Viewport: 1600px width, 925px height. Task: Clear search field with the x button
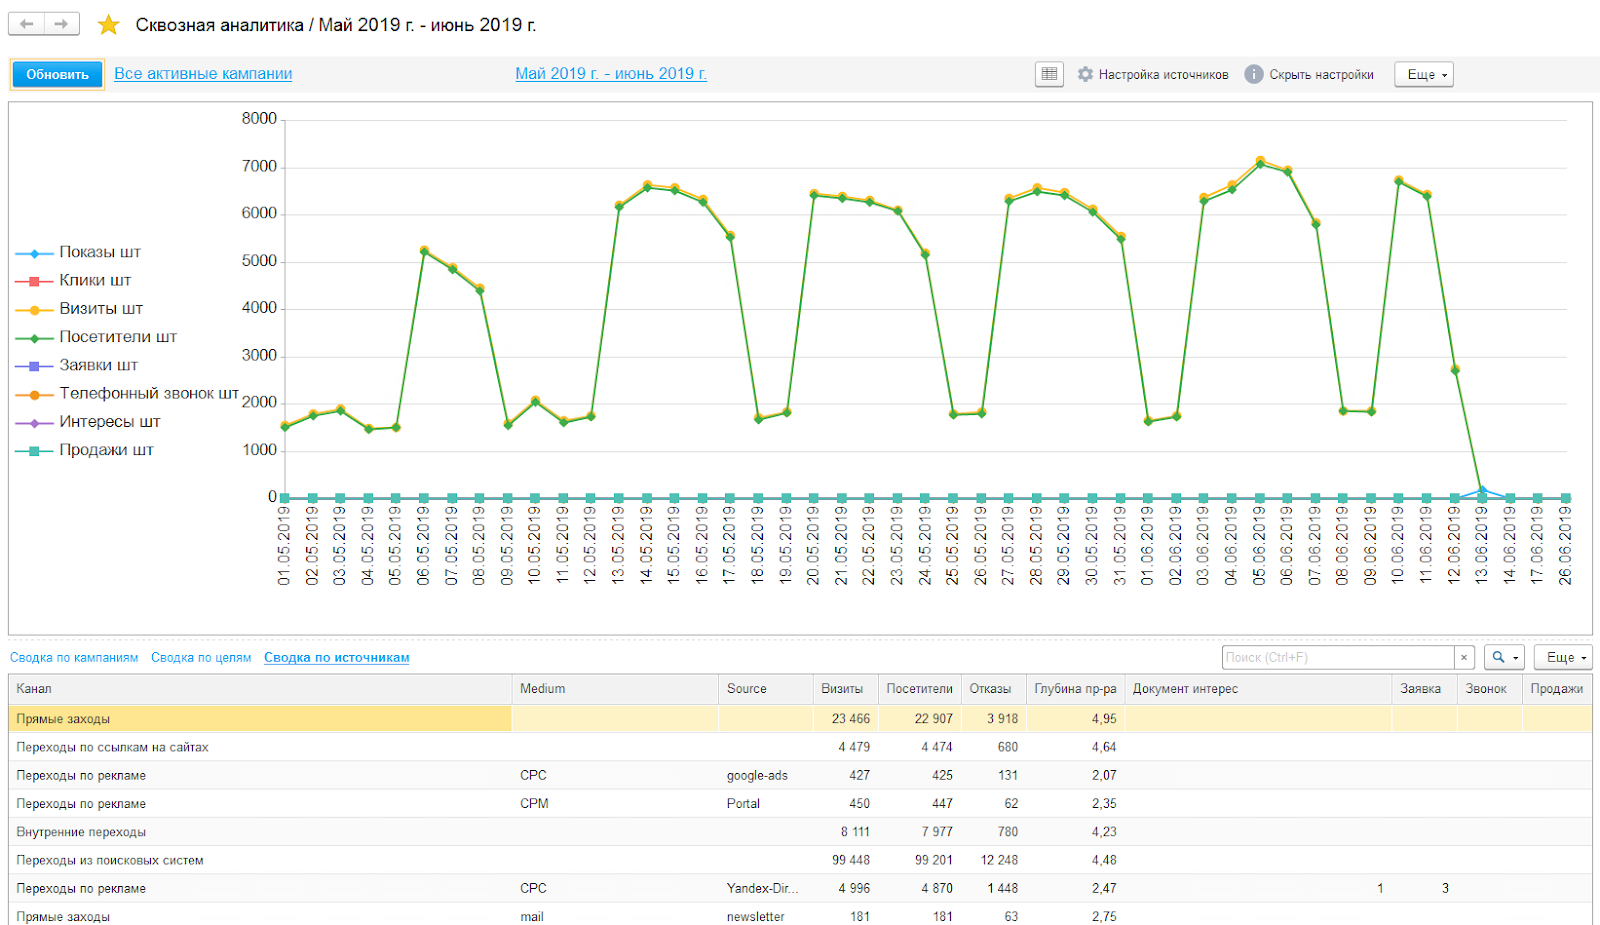tap(1464, 657)
